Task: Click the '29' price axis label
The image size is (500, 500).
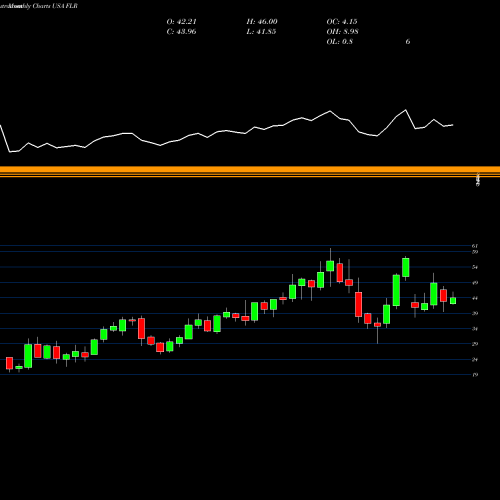Action: 475,344
